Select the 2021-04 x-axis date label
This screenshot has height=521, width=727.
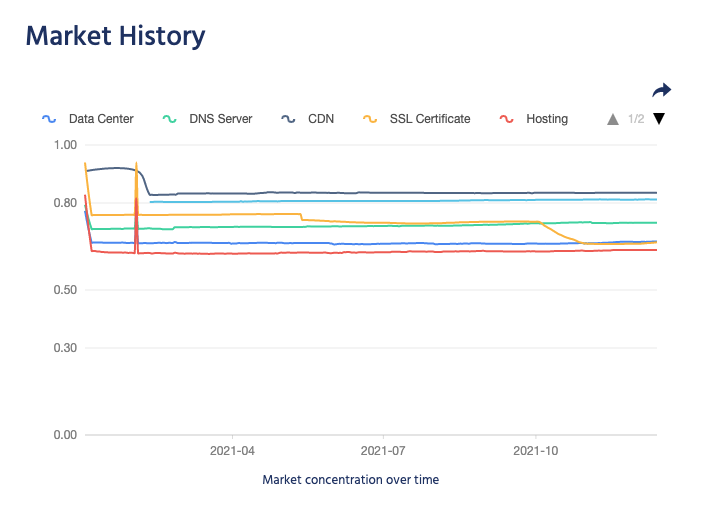point(232,451)
